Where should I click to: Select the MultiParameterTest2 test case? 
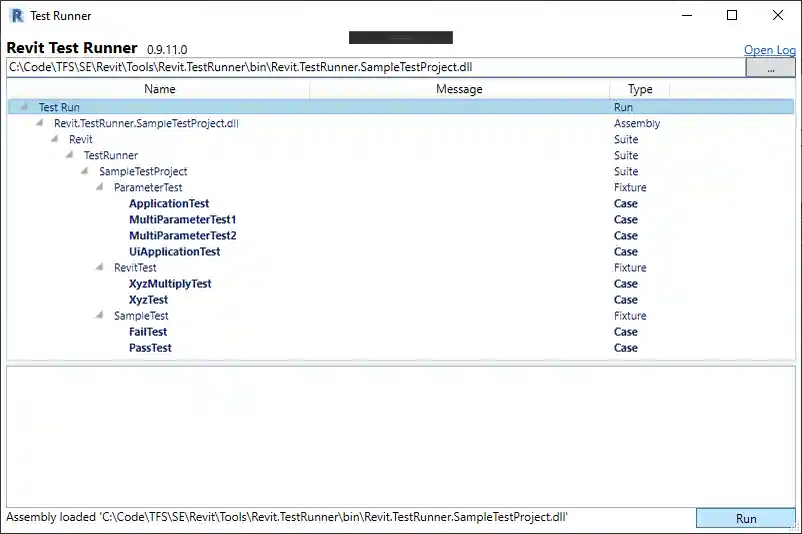point(182,235)
